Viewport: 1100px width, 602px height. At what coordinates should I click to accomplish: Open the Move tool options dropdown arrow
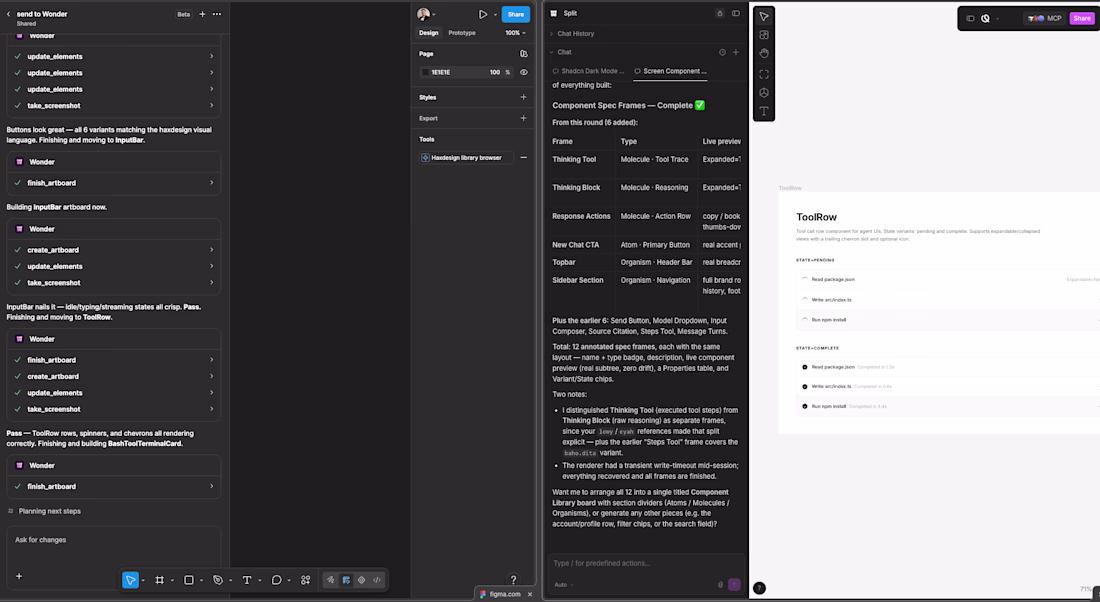pos(143,580)
